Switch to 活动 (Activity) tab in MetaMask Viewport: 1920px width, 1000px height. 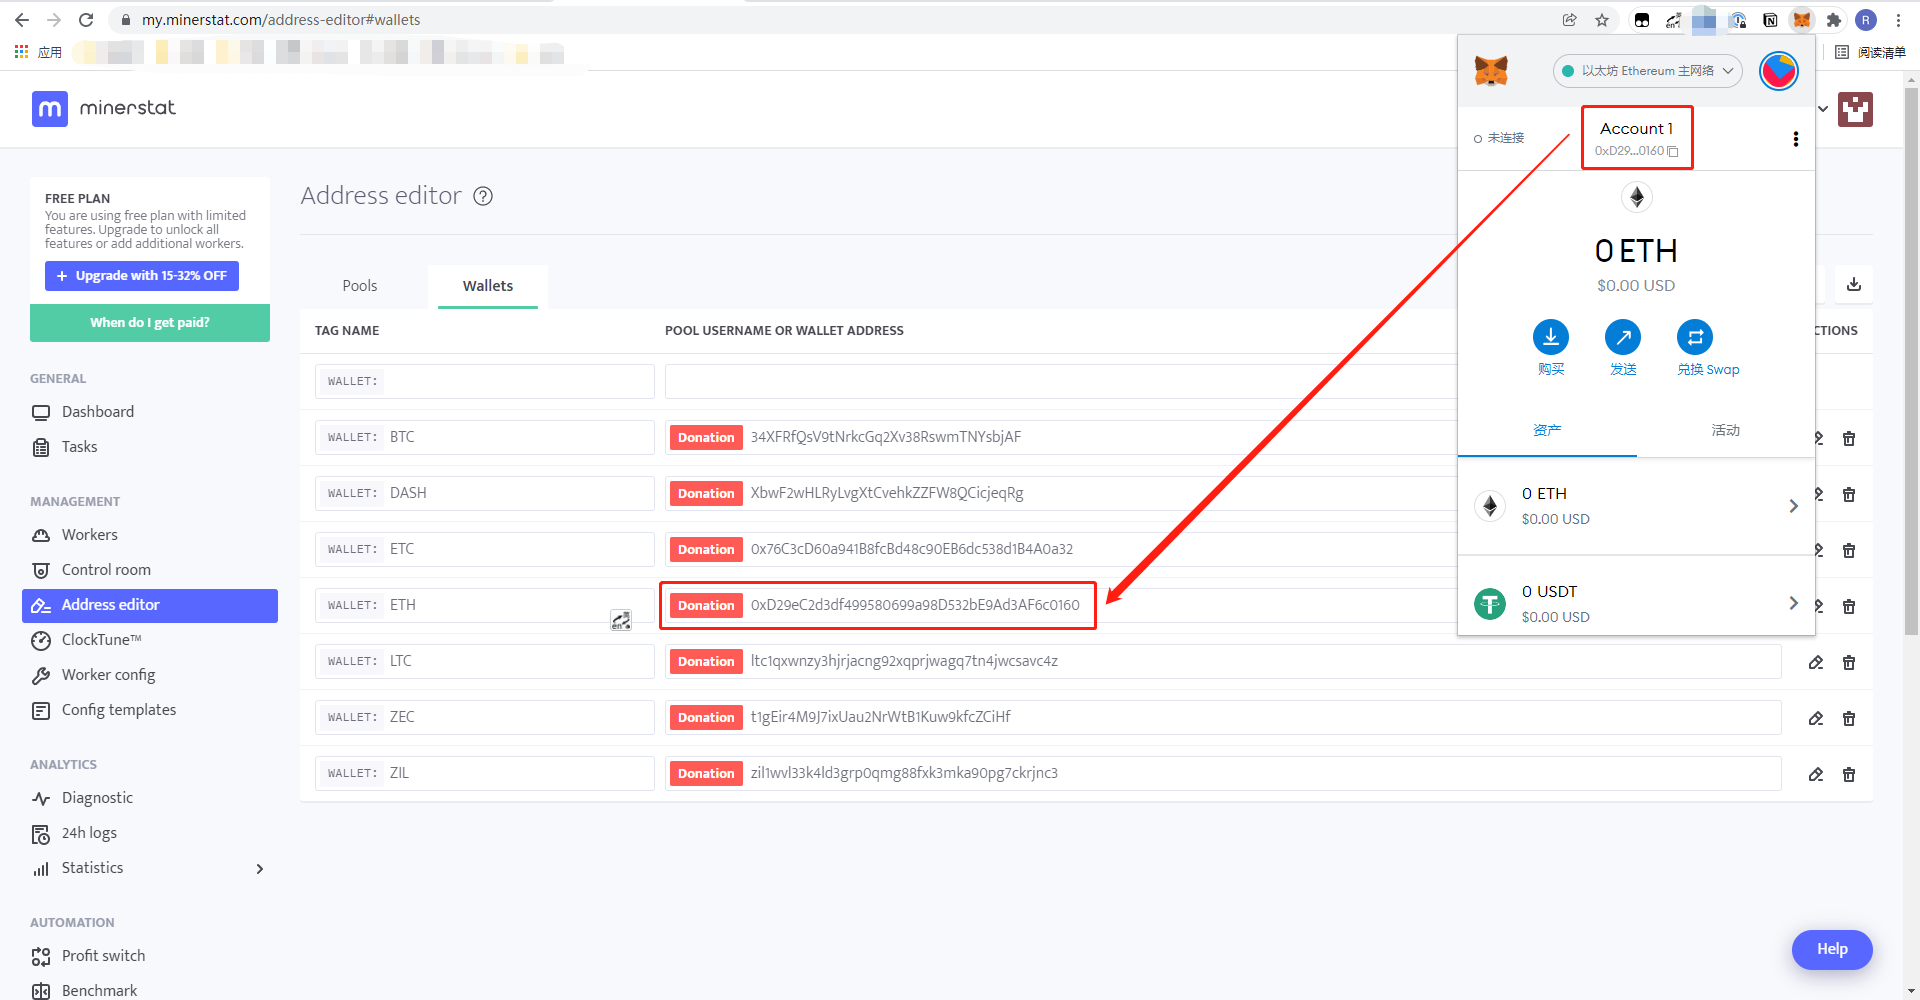pyautogui.click(x=1726, y=430)
